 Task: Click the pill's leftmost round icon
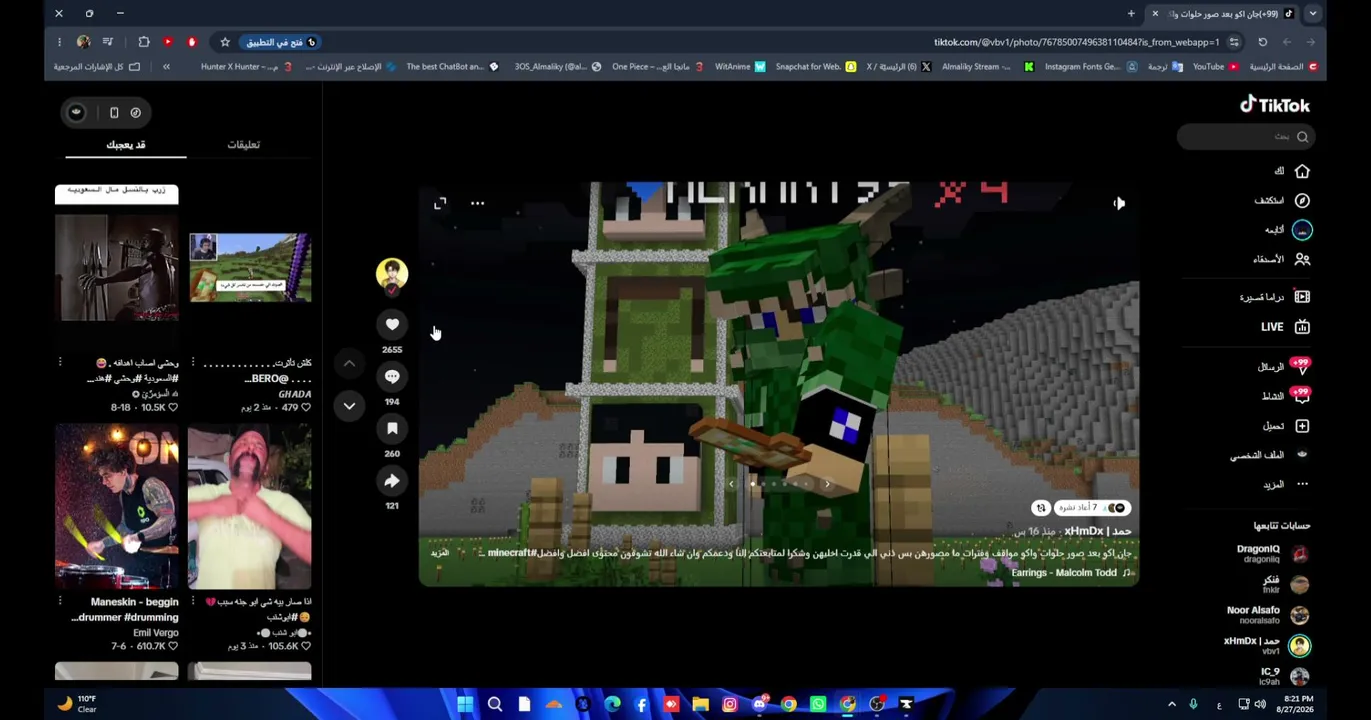pos(76,113)
